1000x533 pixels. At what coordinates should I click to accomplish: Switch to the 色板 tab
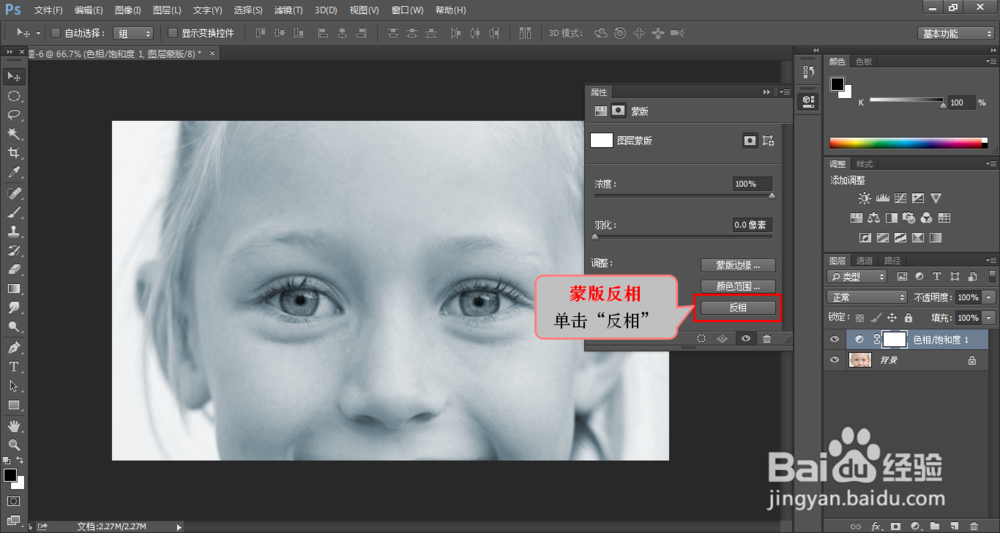point(864,62)
